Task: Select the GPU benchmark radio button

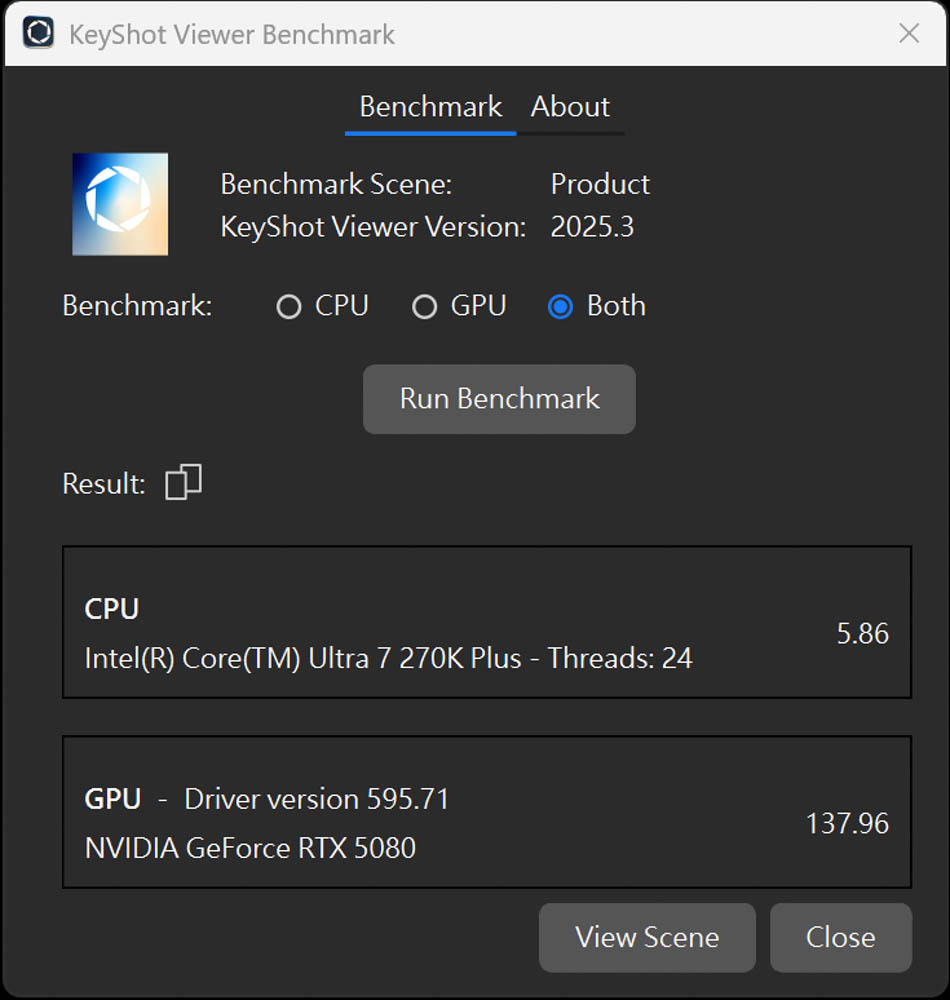Action: click(x=424, y=307)
